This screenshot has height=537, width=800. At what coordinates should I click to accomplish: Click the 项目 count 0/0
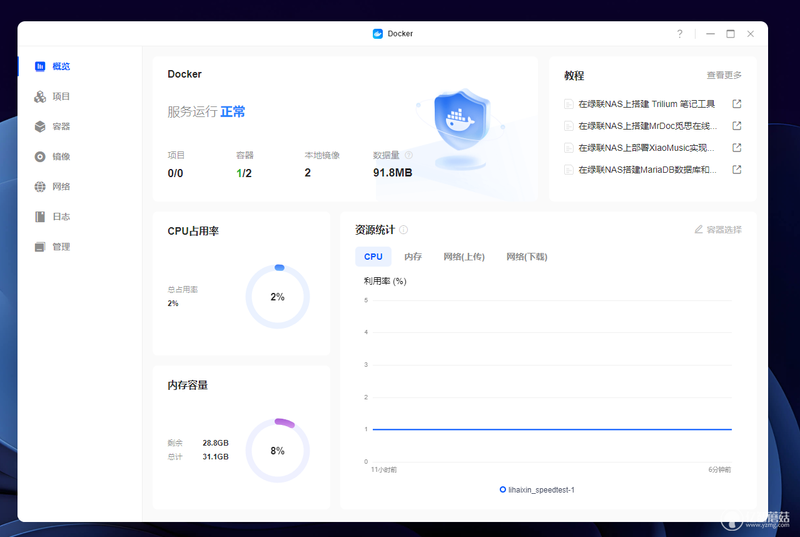[175, 173]
